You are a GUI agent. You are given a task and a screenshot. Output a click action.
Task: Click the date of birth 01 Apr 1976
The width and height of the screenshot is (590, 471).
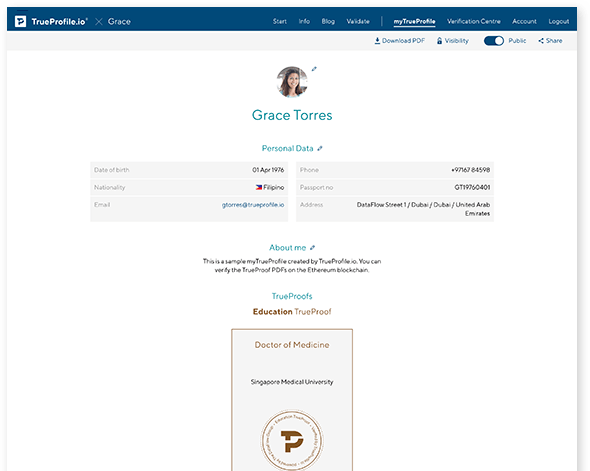click(268, 170)
